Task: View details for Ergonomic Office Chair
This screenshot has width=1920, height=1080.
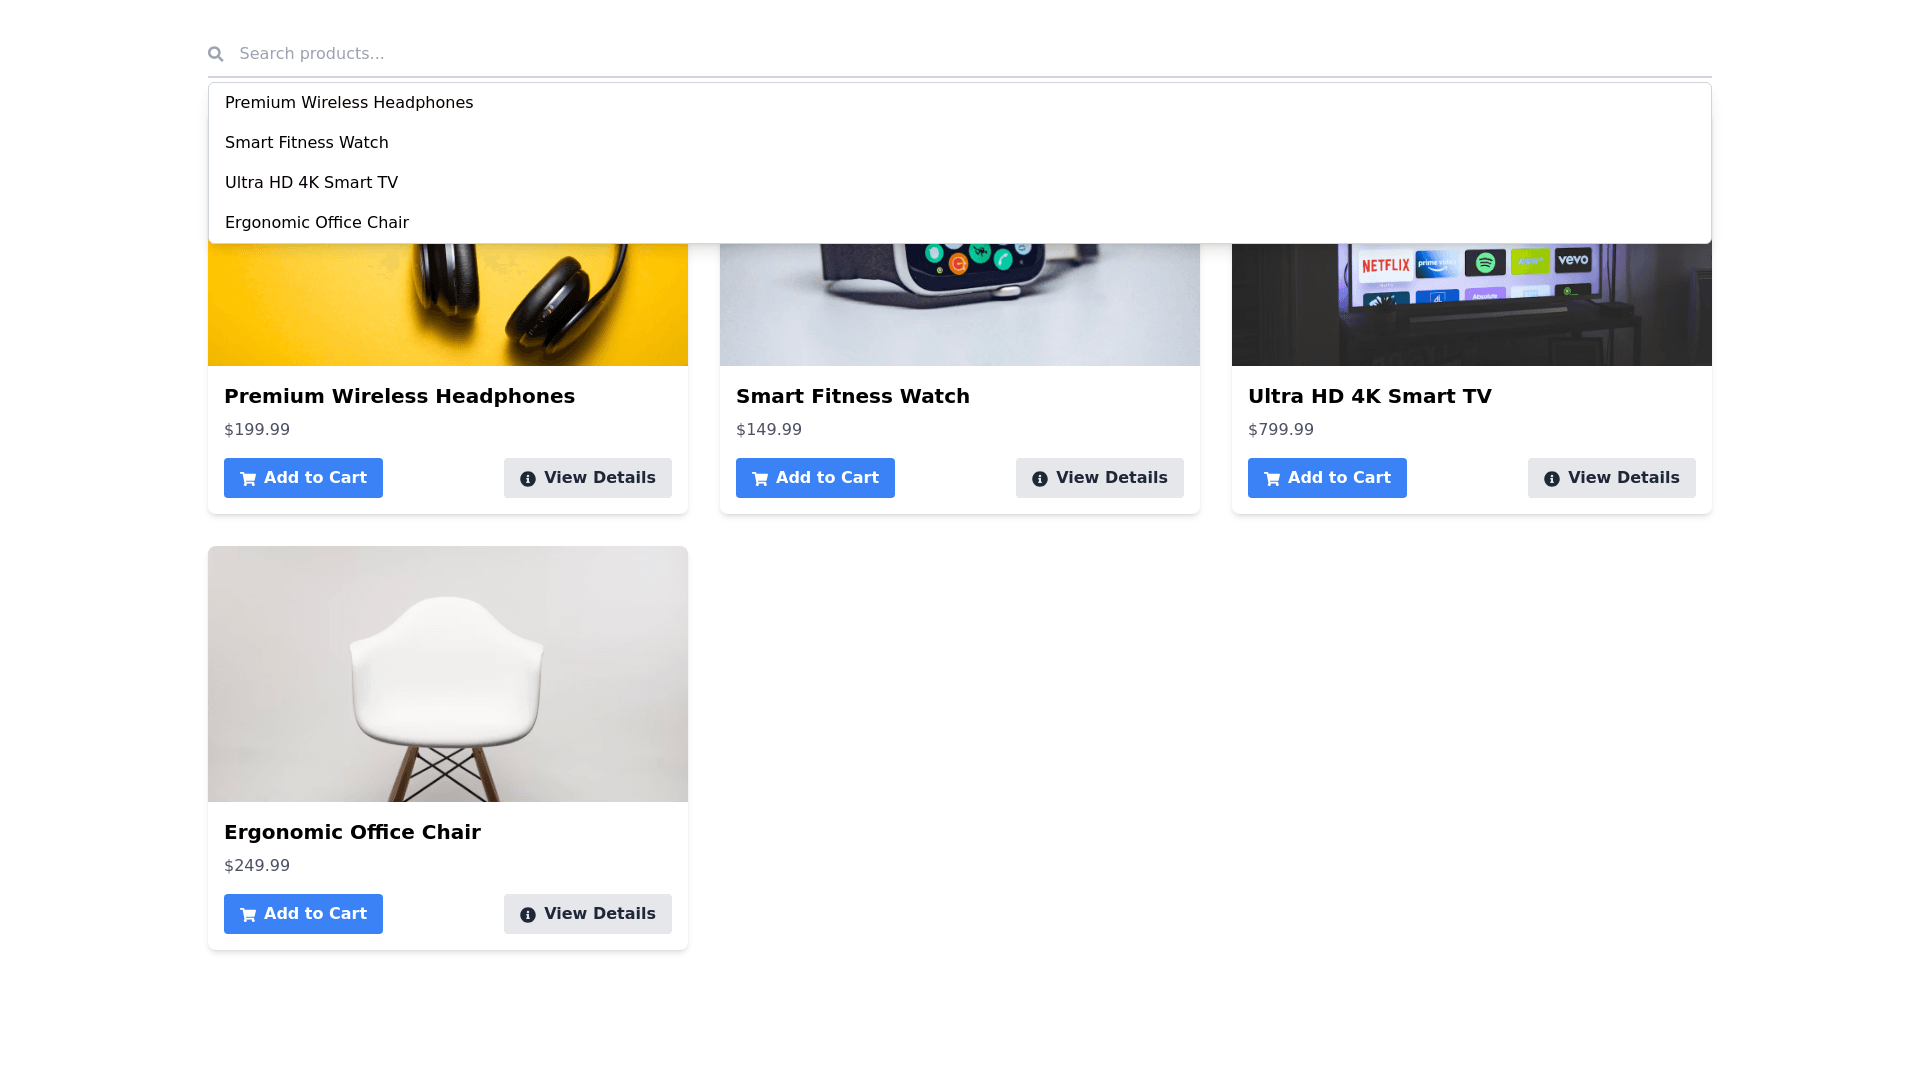Action: click(x=588, y=914)
